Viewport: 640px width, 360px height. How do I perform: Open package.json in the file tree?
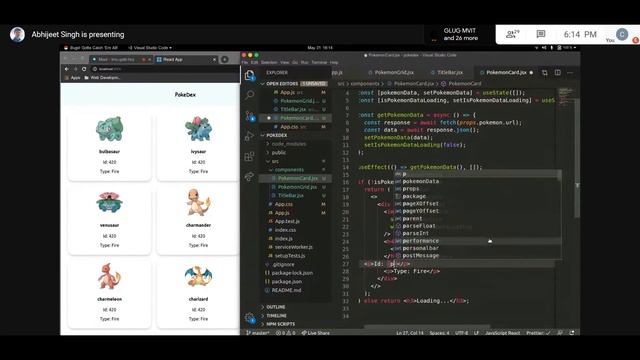click(287, 282)
